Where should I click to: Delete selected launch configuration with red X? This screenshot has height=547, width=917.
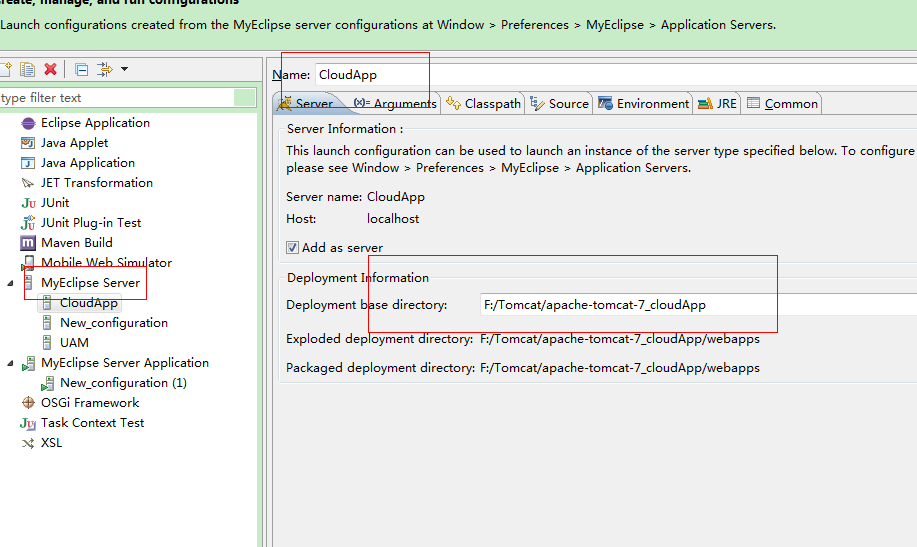coord(50,70)
